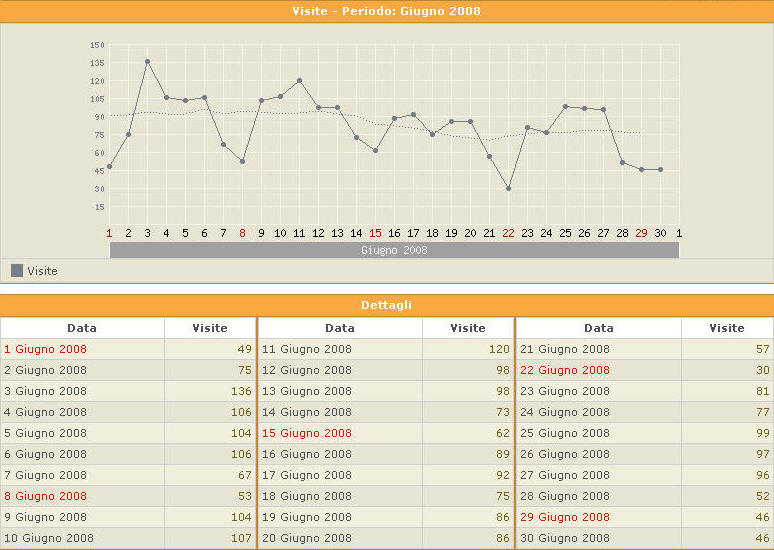
Task: Click the '15 Giugno 2008' red date cell
Action: click(340, 433)
